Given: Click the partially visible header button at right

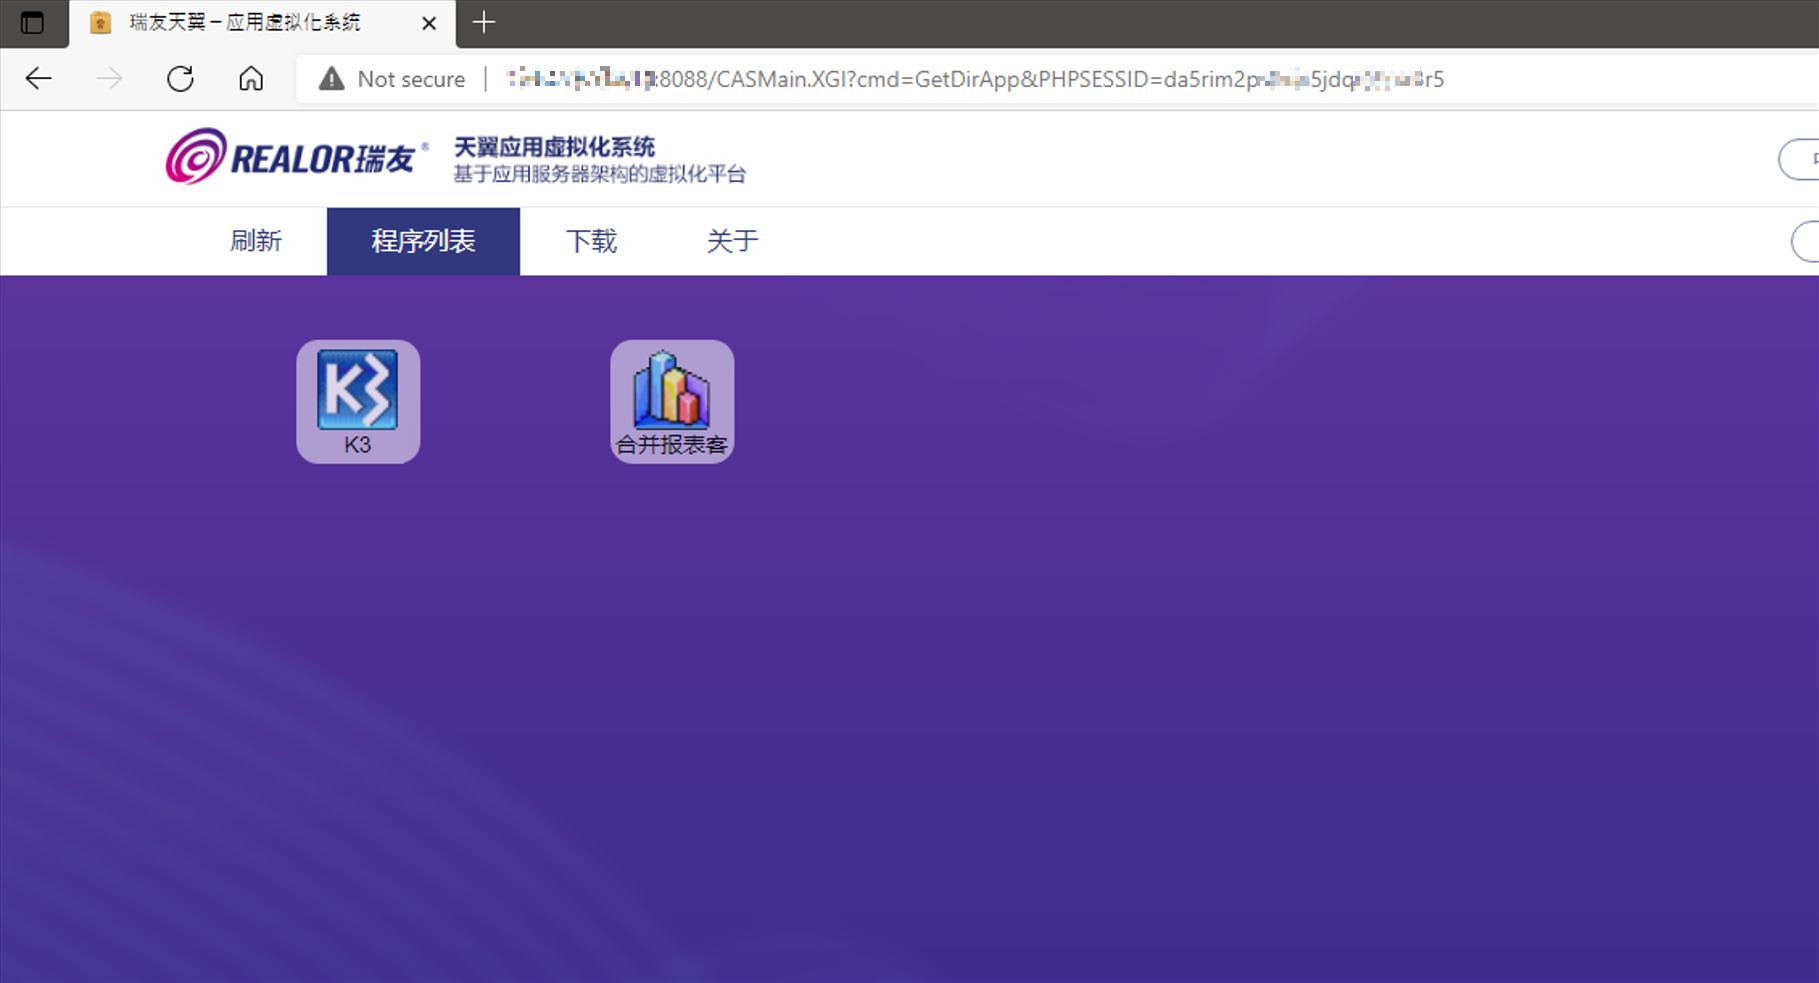Looking at the screenshot, I should (1802, 159).
